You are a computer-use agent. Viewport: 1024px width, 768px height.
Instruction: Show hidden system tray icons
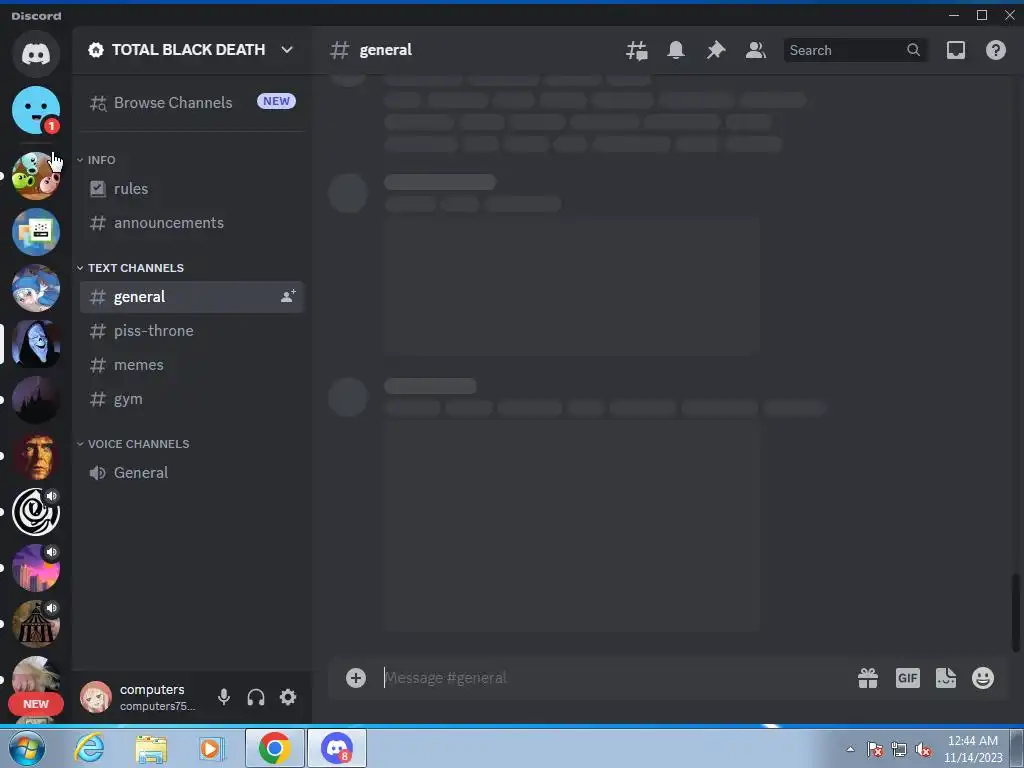click(x=850, y=749)
